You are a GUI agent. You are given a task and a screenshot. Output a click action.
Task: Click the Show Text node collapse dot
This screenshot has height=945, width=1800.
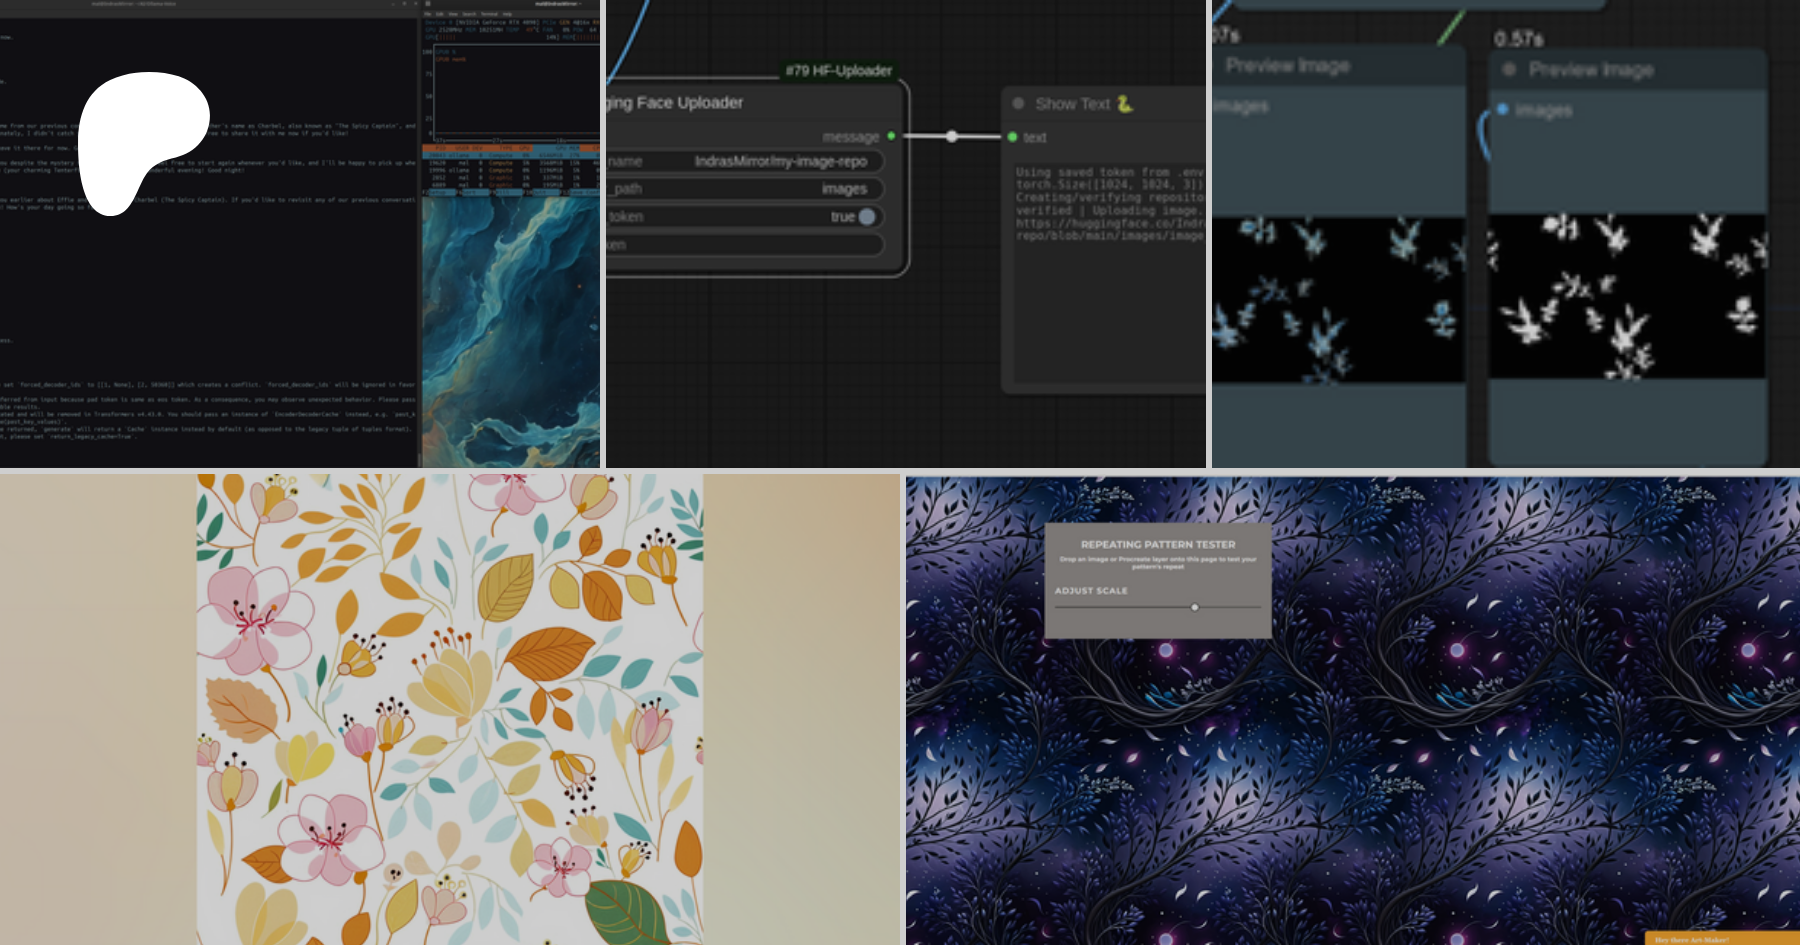pyautogui.click(x=1018, y=103)
